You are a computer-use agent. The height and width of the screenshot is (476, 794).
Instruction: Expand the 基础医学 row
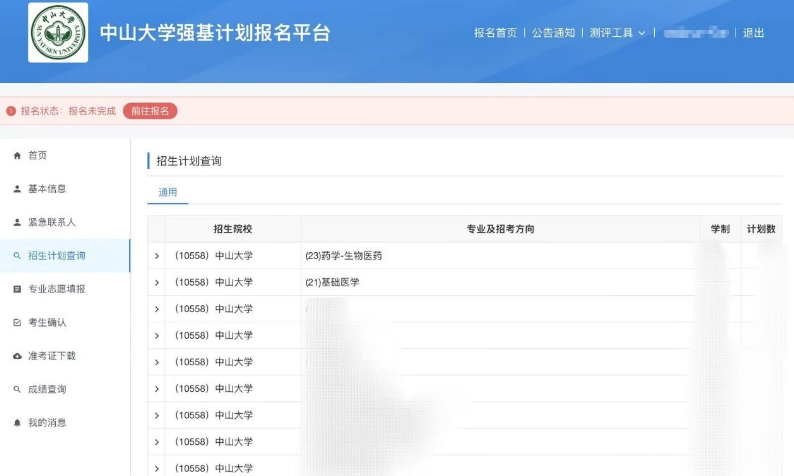[157, 283]
